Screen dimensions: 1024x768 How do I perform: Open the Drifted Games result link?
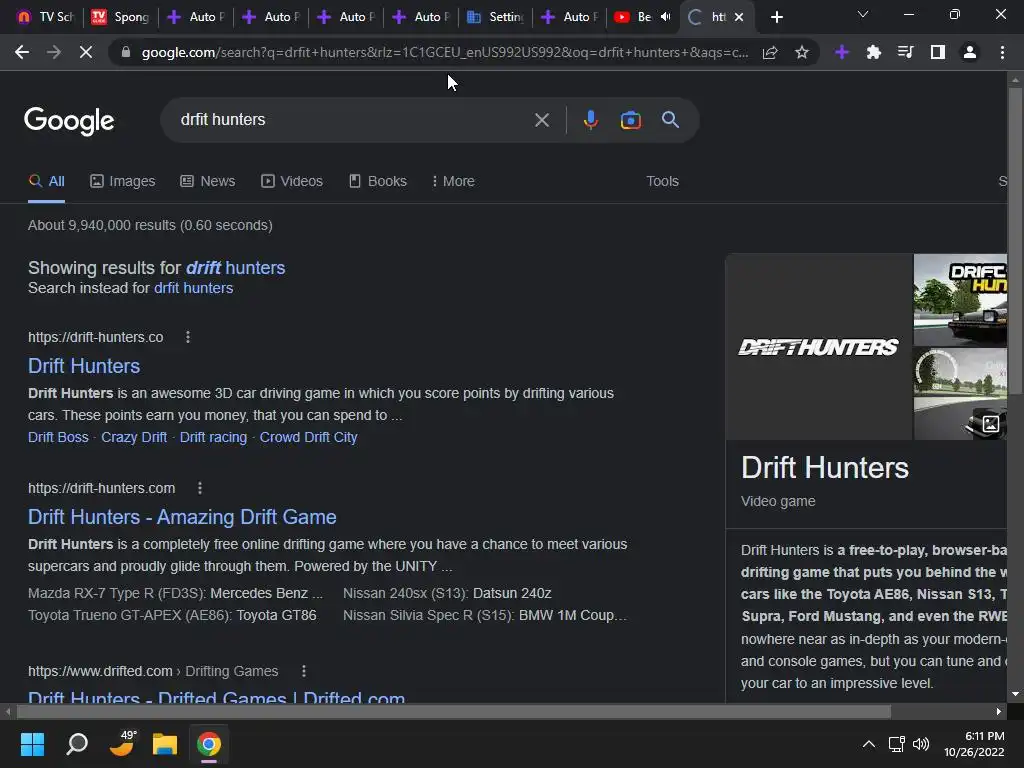216,696
